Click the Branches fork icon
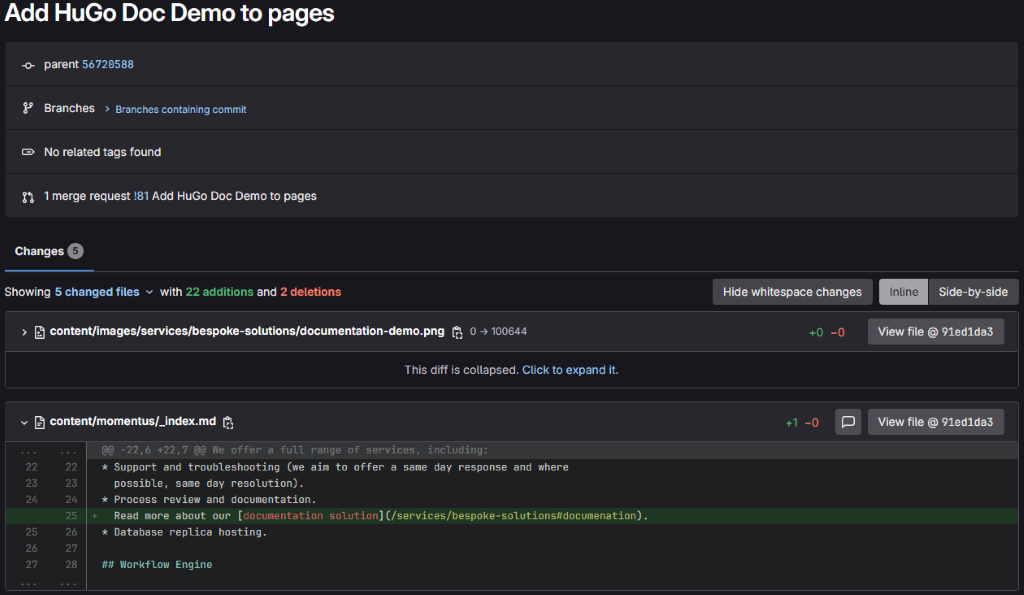1024x595 pixels. 27,108
